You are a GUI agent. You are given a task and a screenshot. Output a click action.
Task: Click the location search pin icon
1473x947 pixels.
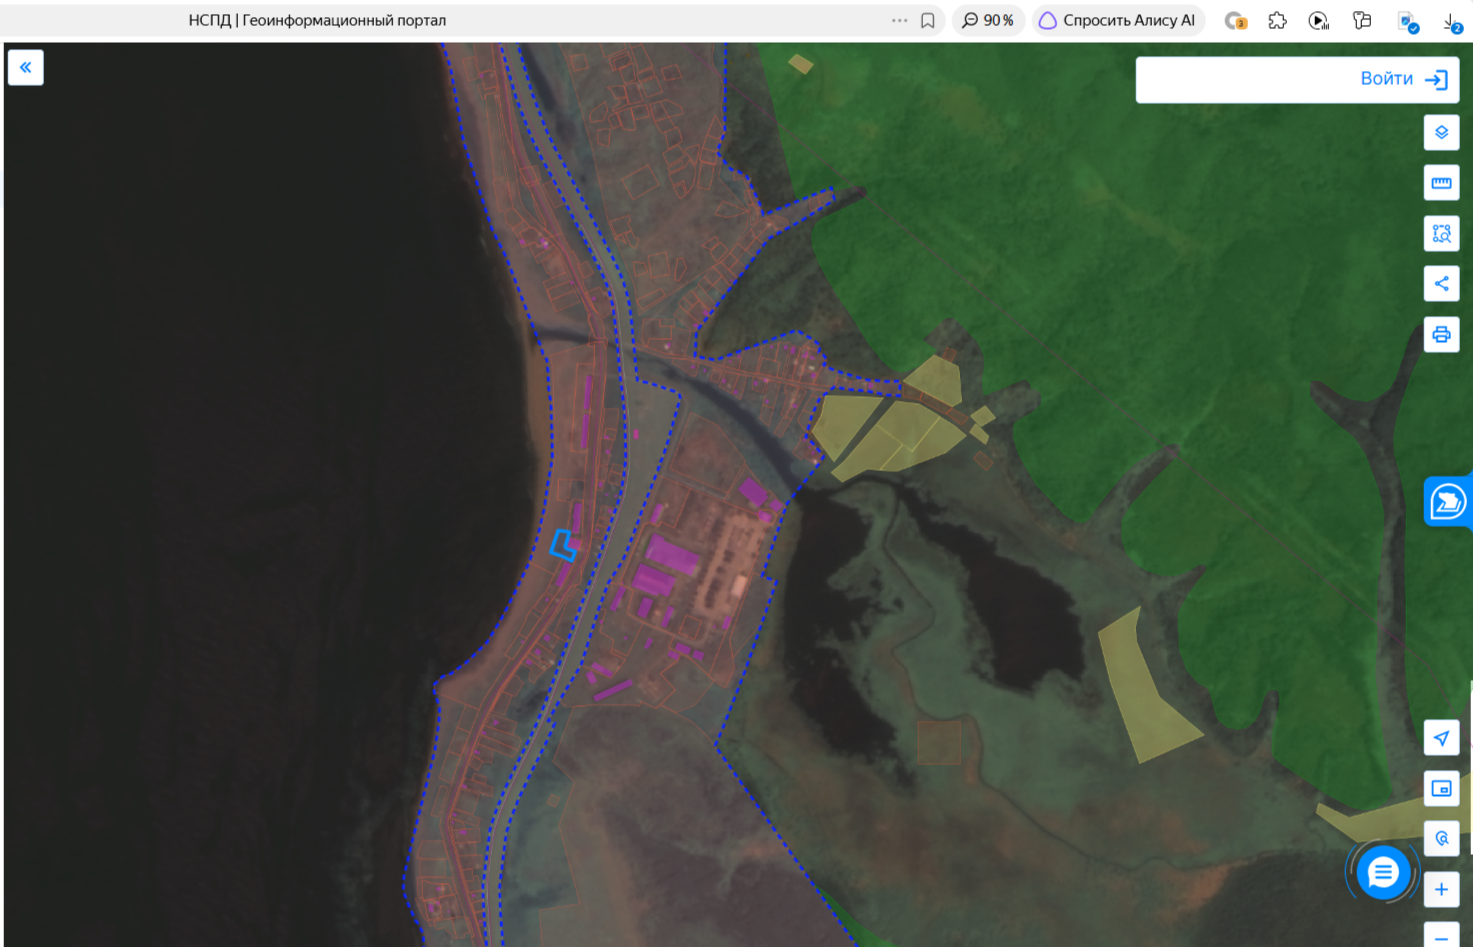point(1441,839)
